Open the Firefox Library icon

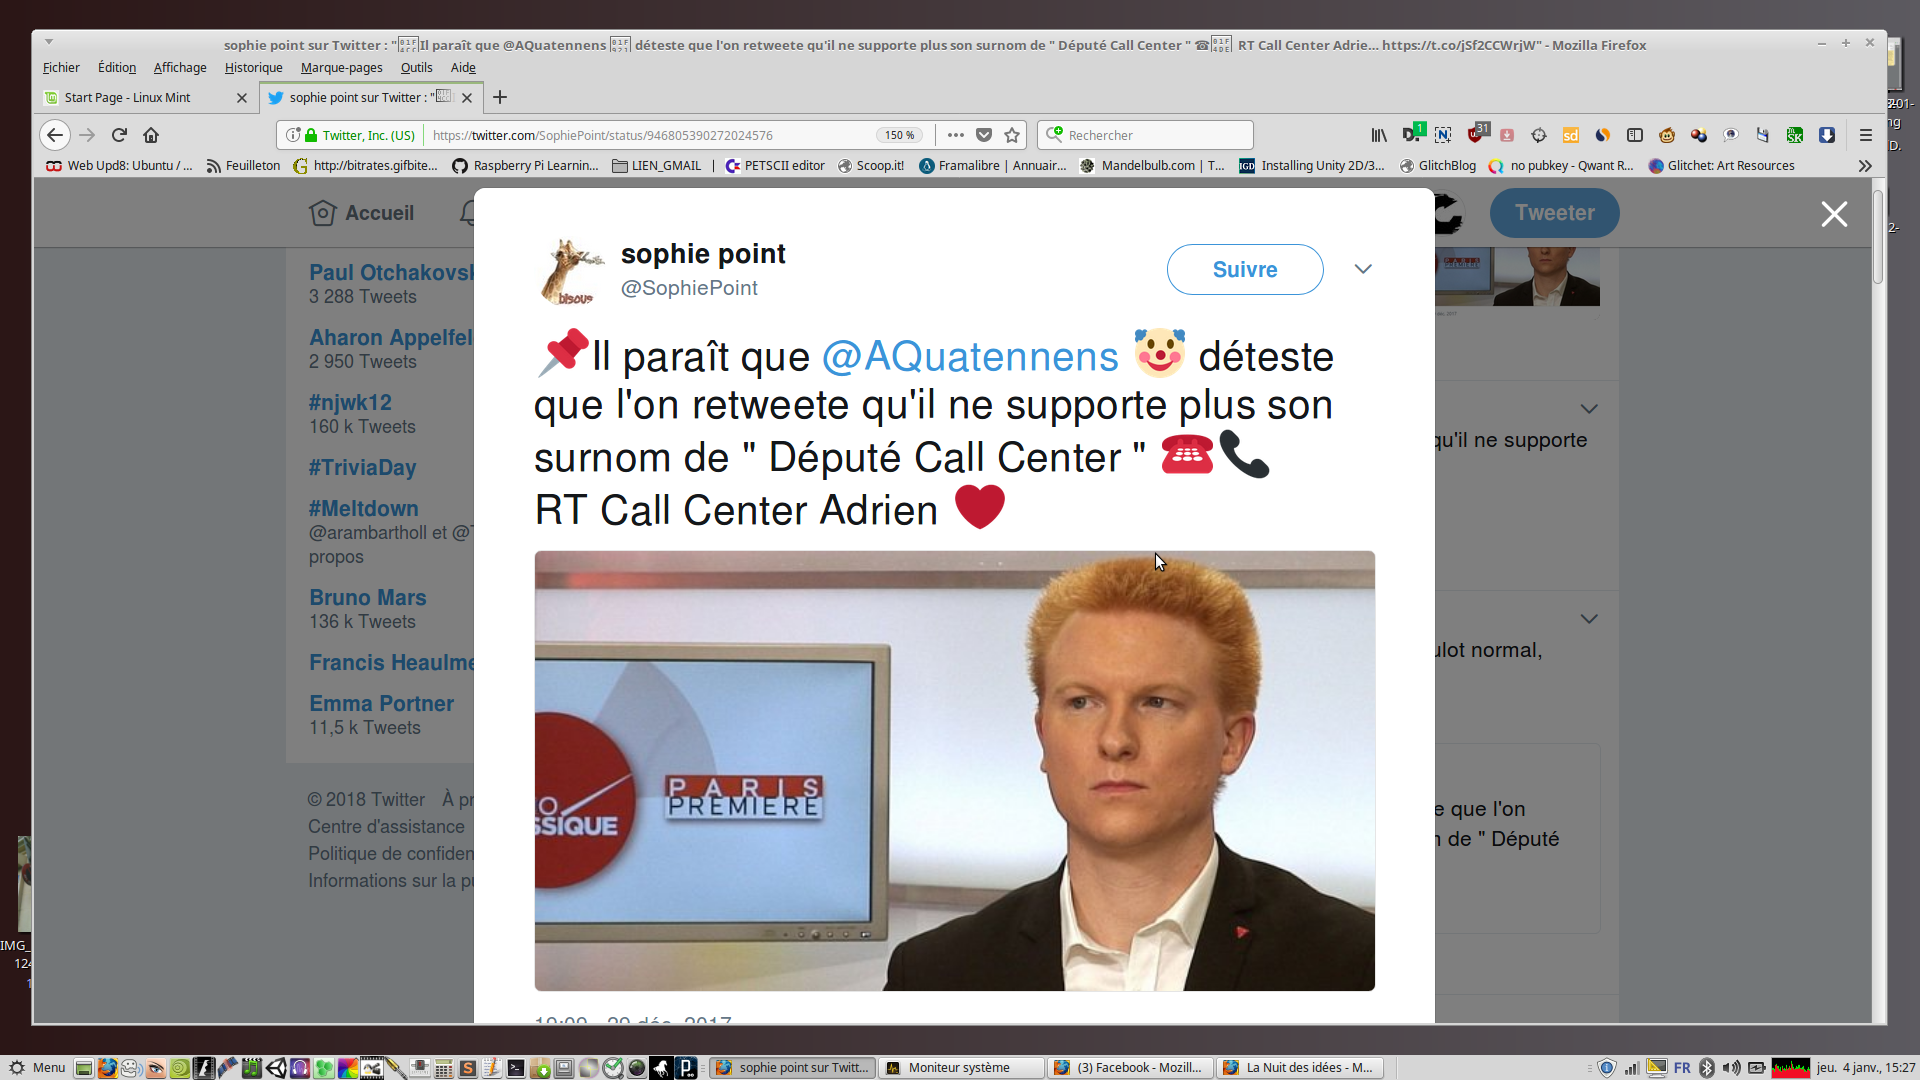[x=1379, y=135]
